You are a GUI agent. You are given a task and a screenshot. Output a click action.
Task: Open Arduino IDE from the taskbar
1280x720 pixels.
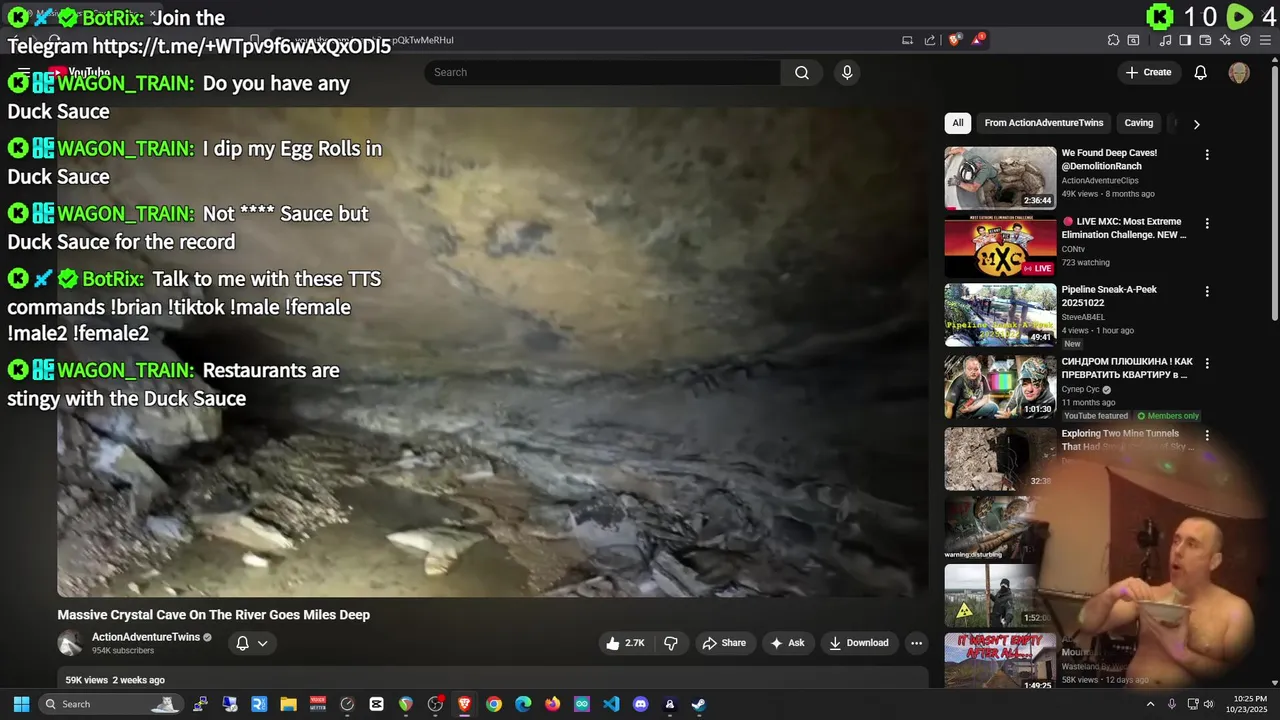(582, 704)
